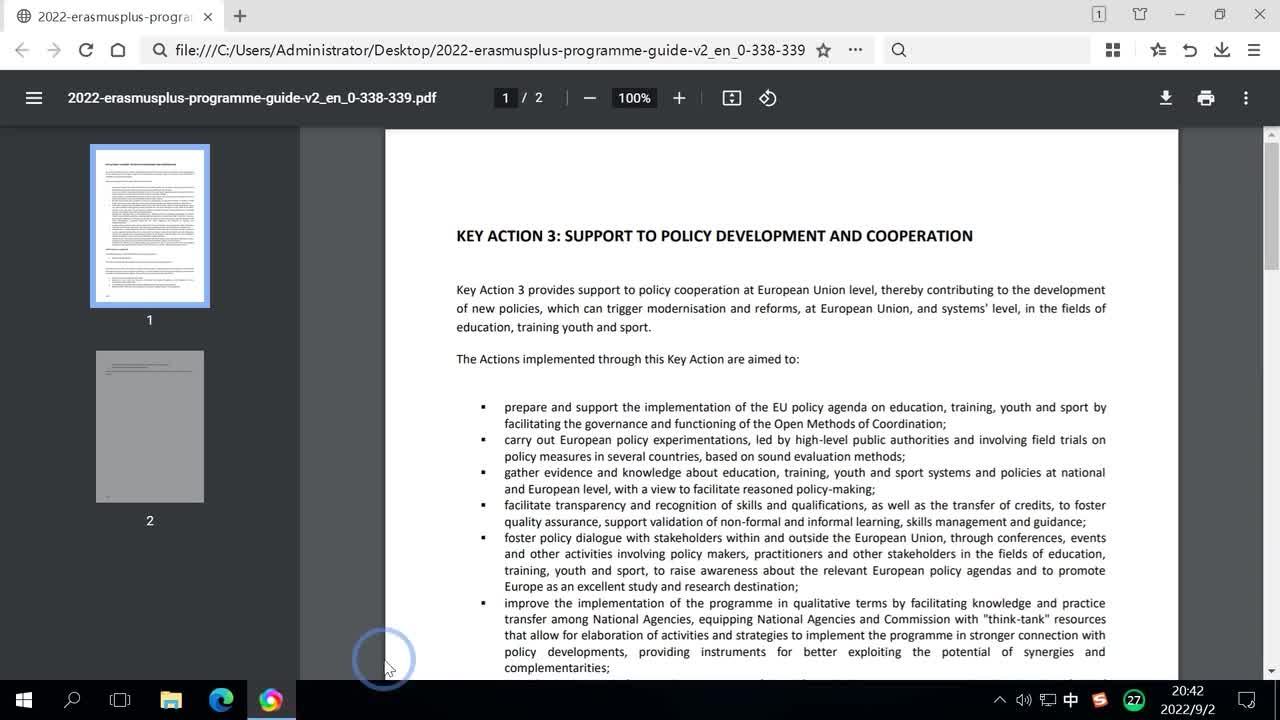Click the fit to page icon
1280x720 pixels.
click(732, 98)
